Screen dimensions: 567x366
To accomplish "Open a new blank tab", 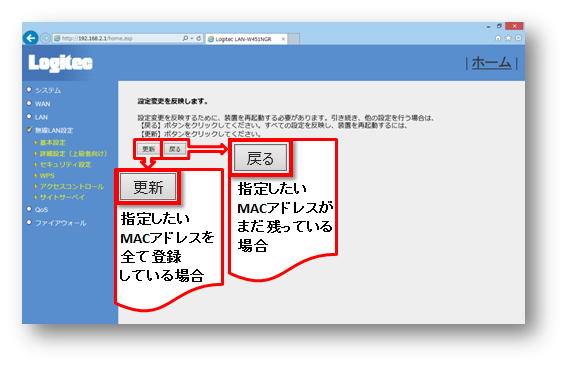I will click(294, 39).
